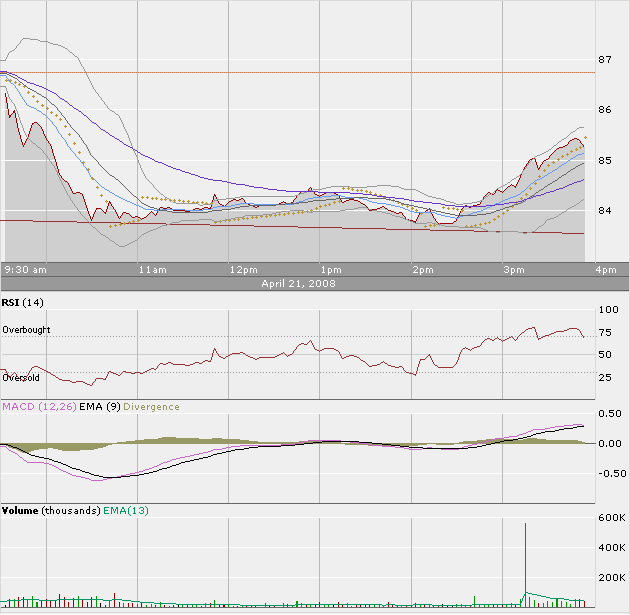Select the Divergence legend label
The image size is (630, 615).
(x=152, y=407)
